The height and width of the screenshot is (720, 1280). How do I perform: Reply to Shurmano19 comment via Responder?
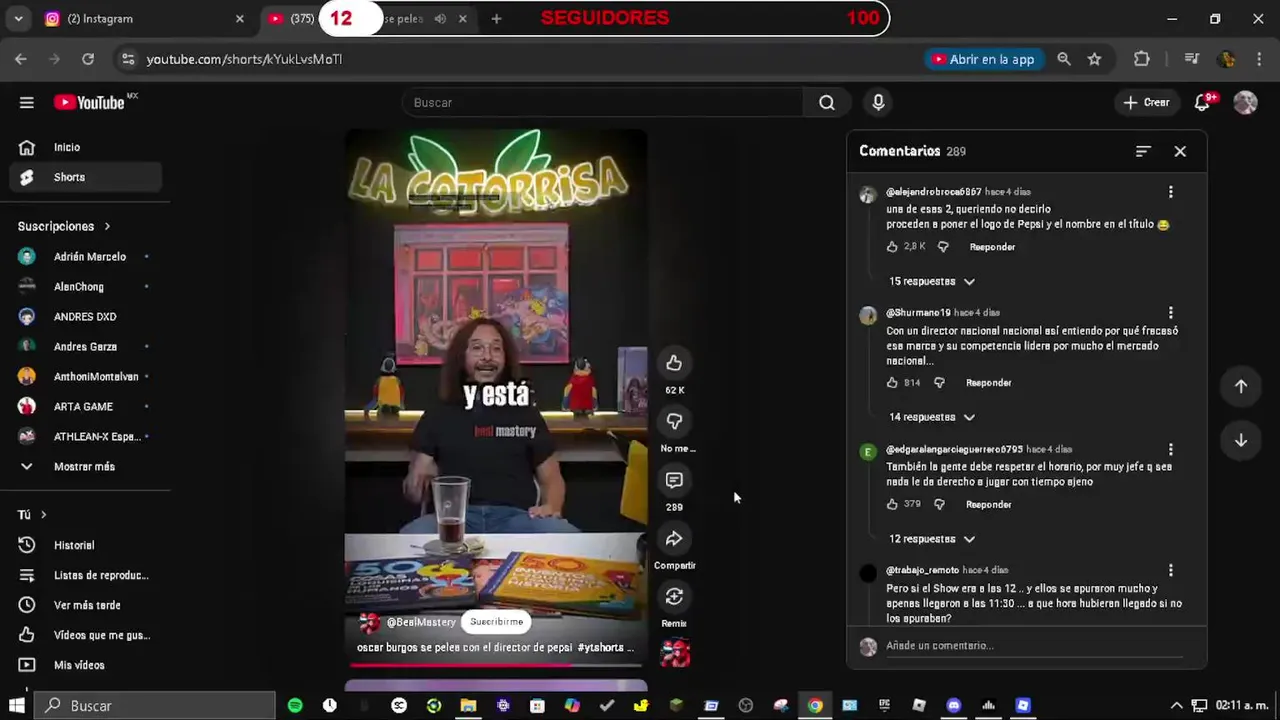988,383
